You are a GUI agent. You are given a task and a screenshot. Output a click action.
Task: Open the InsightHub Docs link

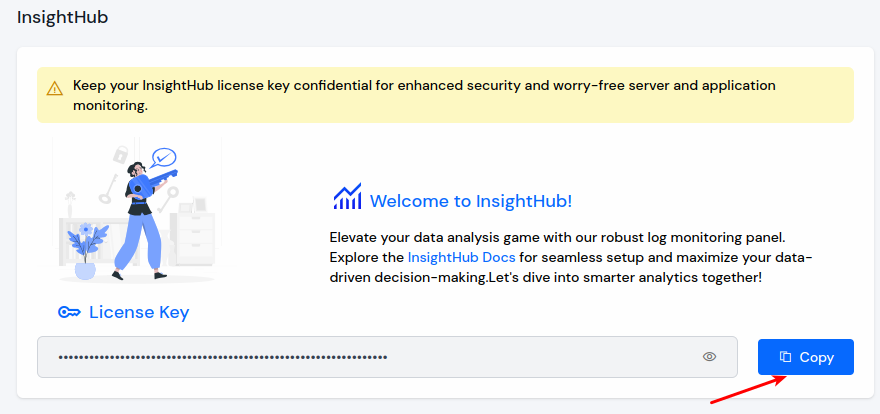461,257
